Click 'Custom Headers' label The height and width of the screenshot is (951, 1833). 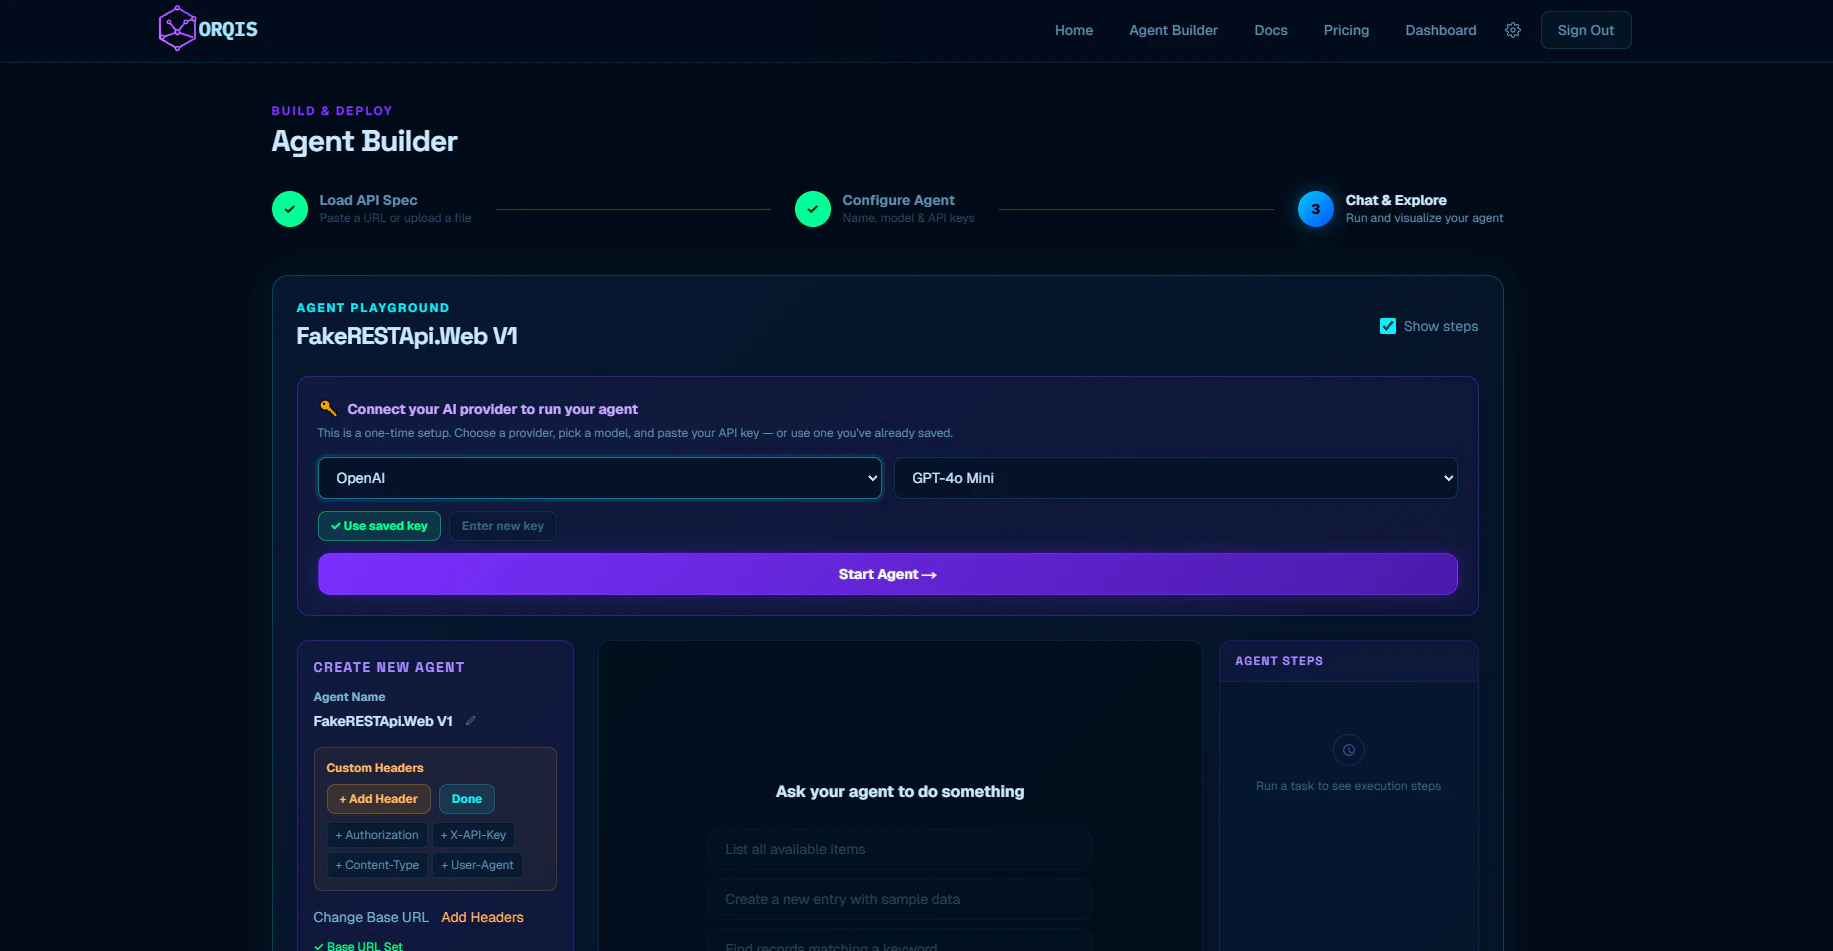(x=375, y=768)
